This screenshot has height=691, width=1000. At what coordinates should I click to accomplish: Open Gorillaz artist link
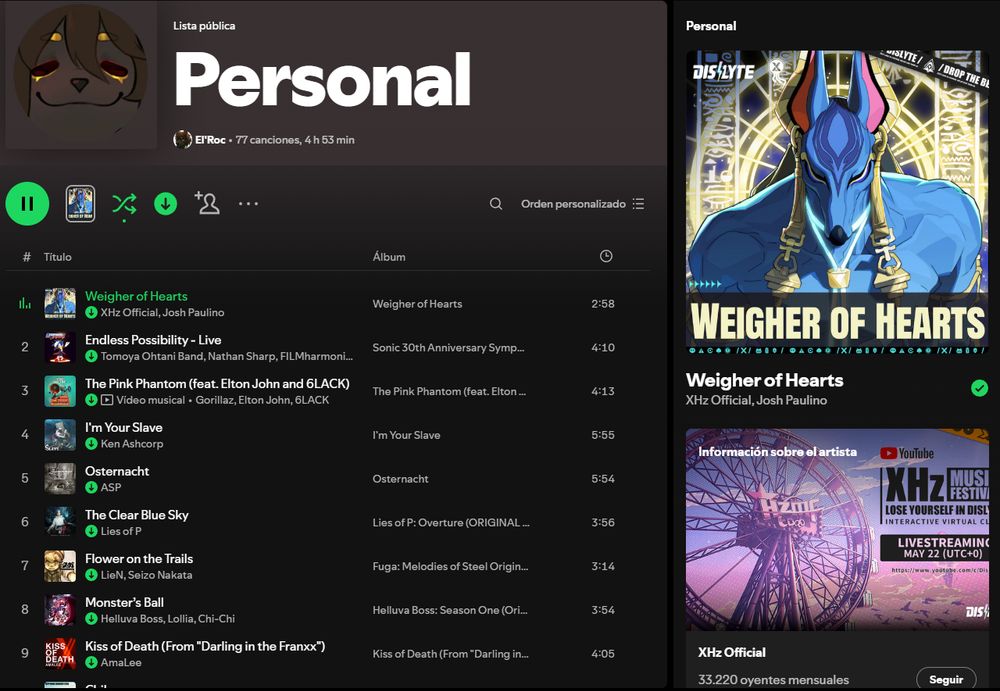(214, 400)
